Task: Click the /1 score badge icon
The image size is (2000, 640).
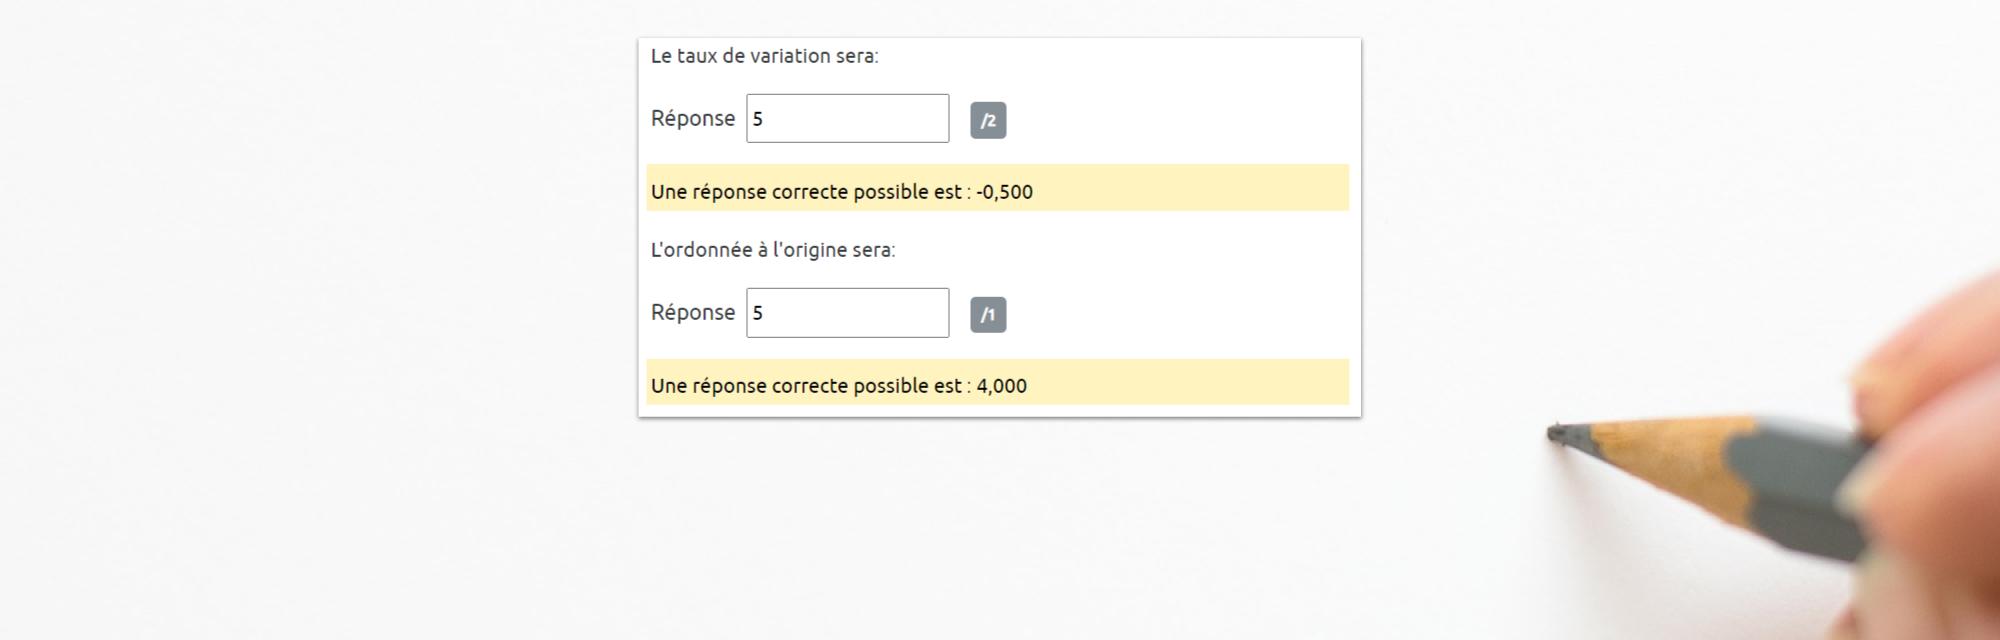Action: [x=988, y=315]
